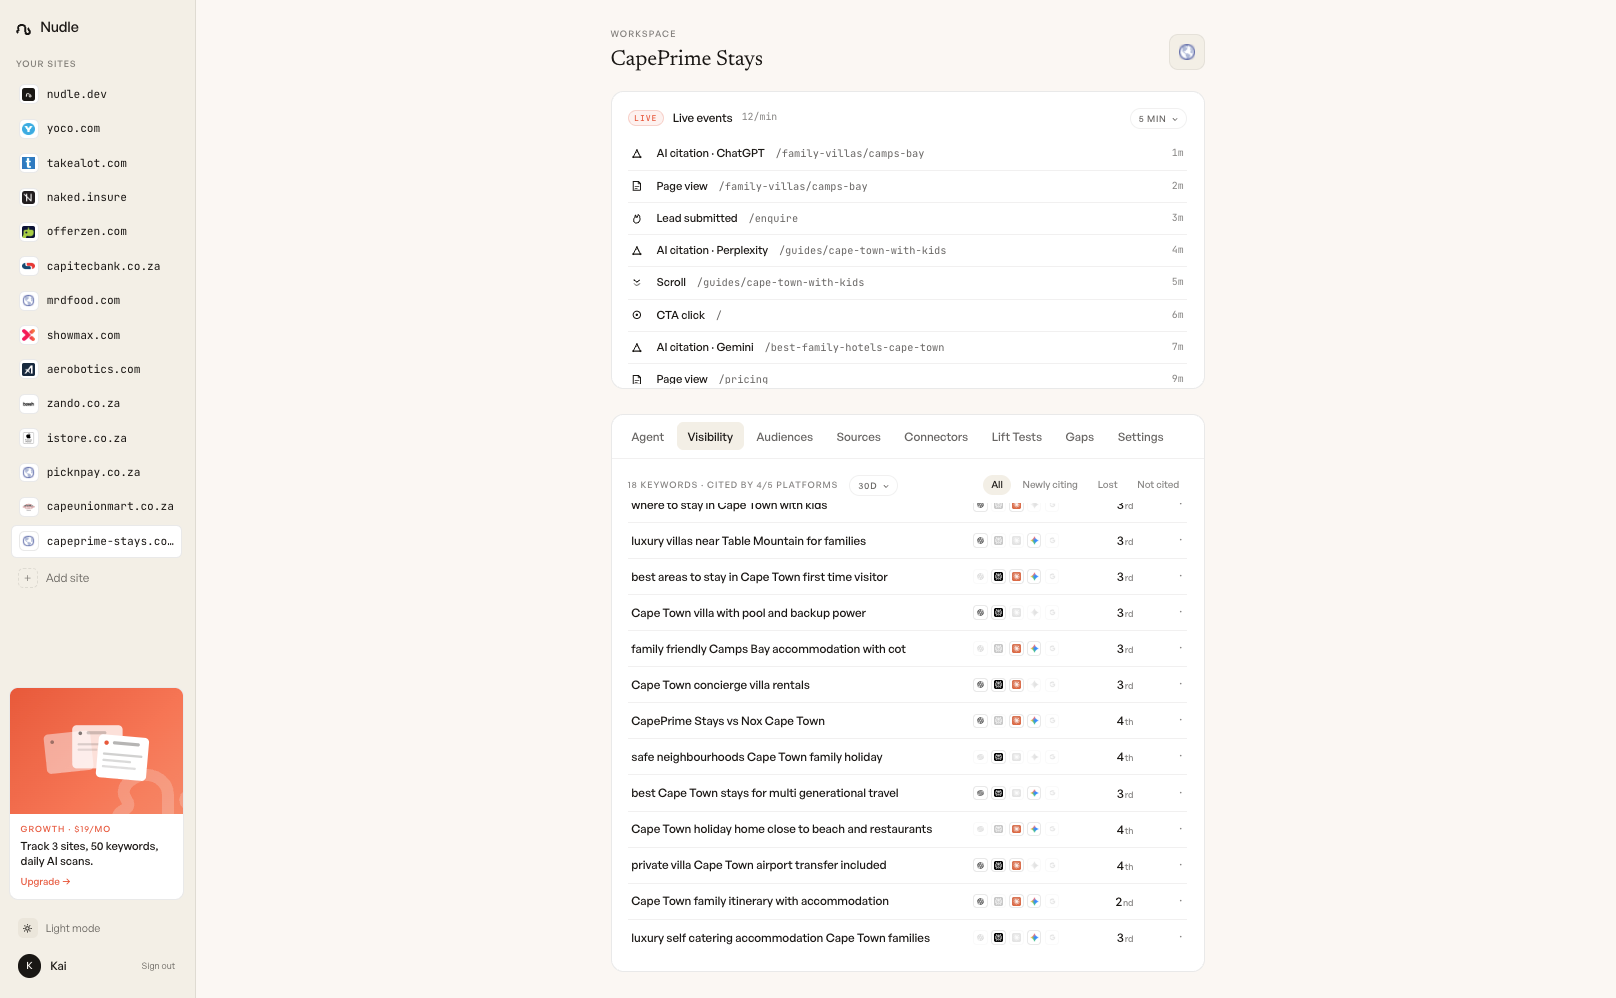Screen dimensions: 1616x998
Task: Click the Lead submitted event icon
Action: pyautogui.click(x=637, y=218)
